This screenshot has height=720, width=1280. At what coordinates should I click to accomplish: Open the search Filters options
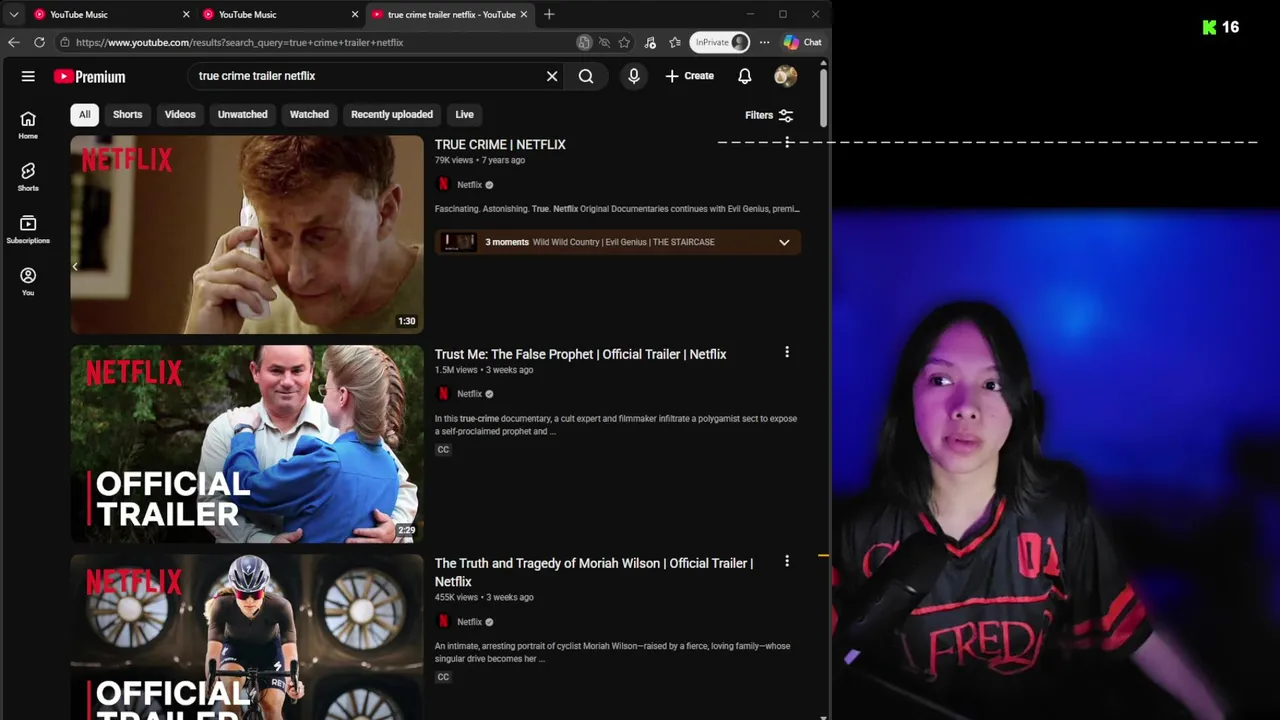[769, 115]
